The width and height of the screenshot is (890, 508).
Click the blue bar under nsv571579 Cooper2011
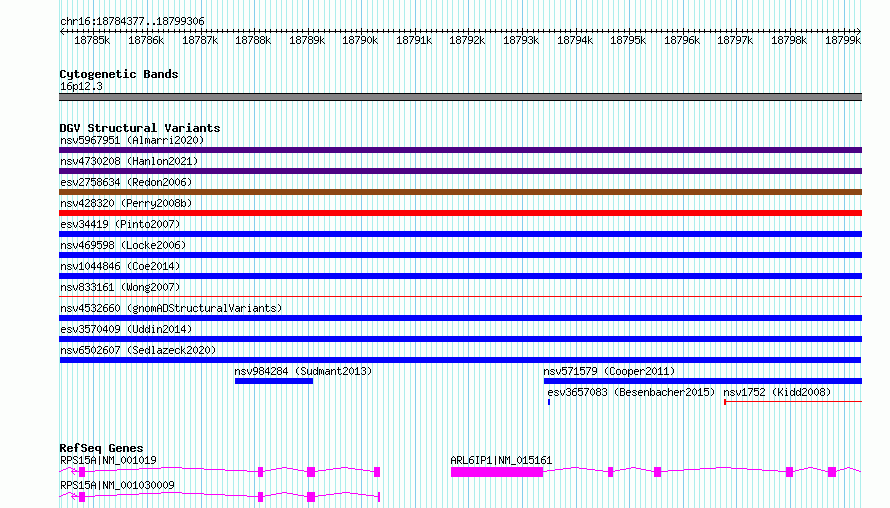click(x=703, y=381)
